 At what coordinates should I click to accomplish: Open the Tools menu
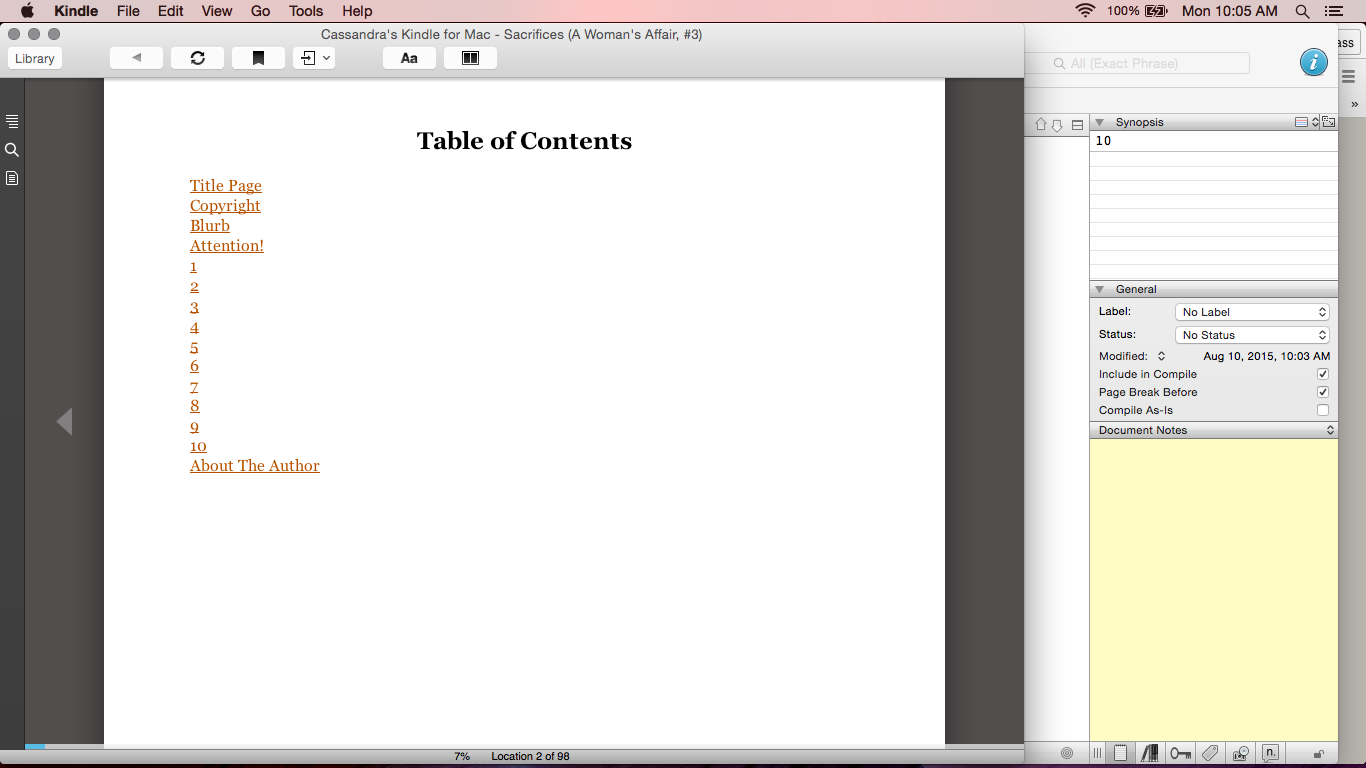tap(306, 11)
